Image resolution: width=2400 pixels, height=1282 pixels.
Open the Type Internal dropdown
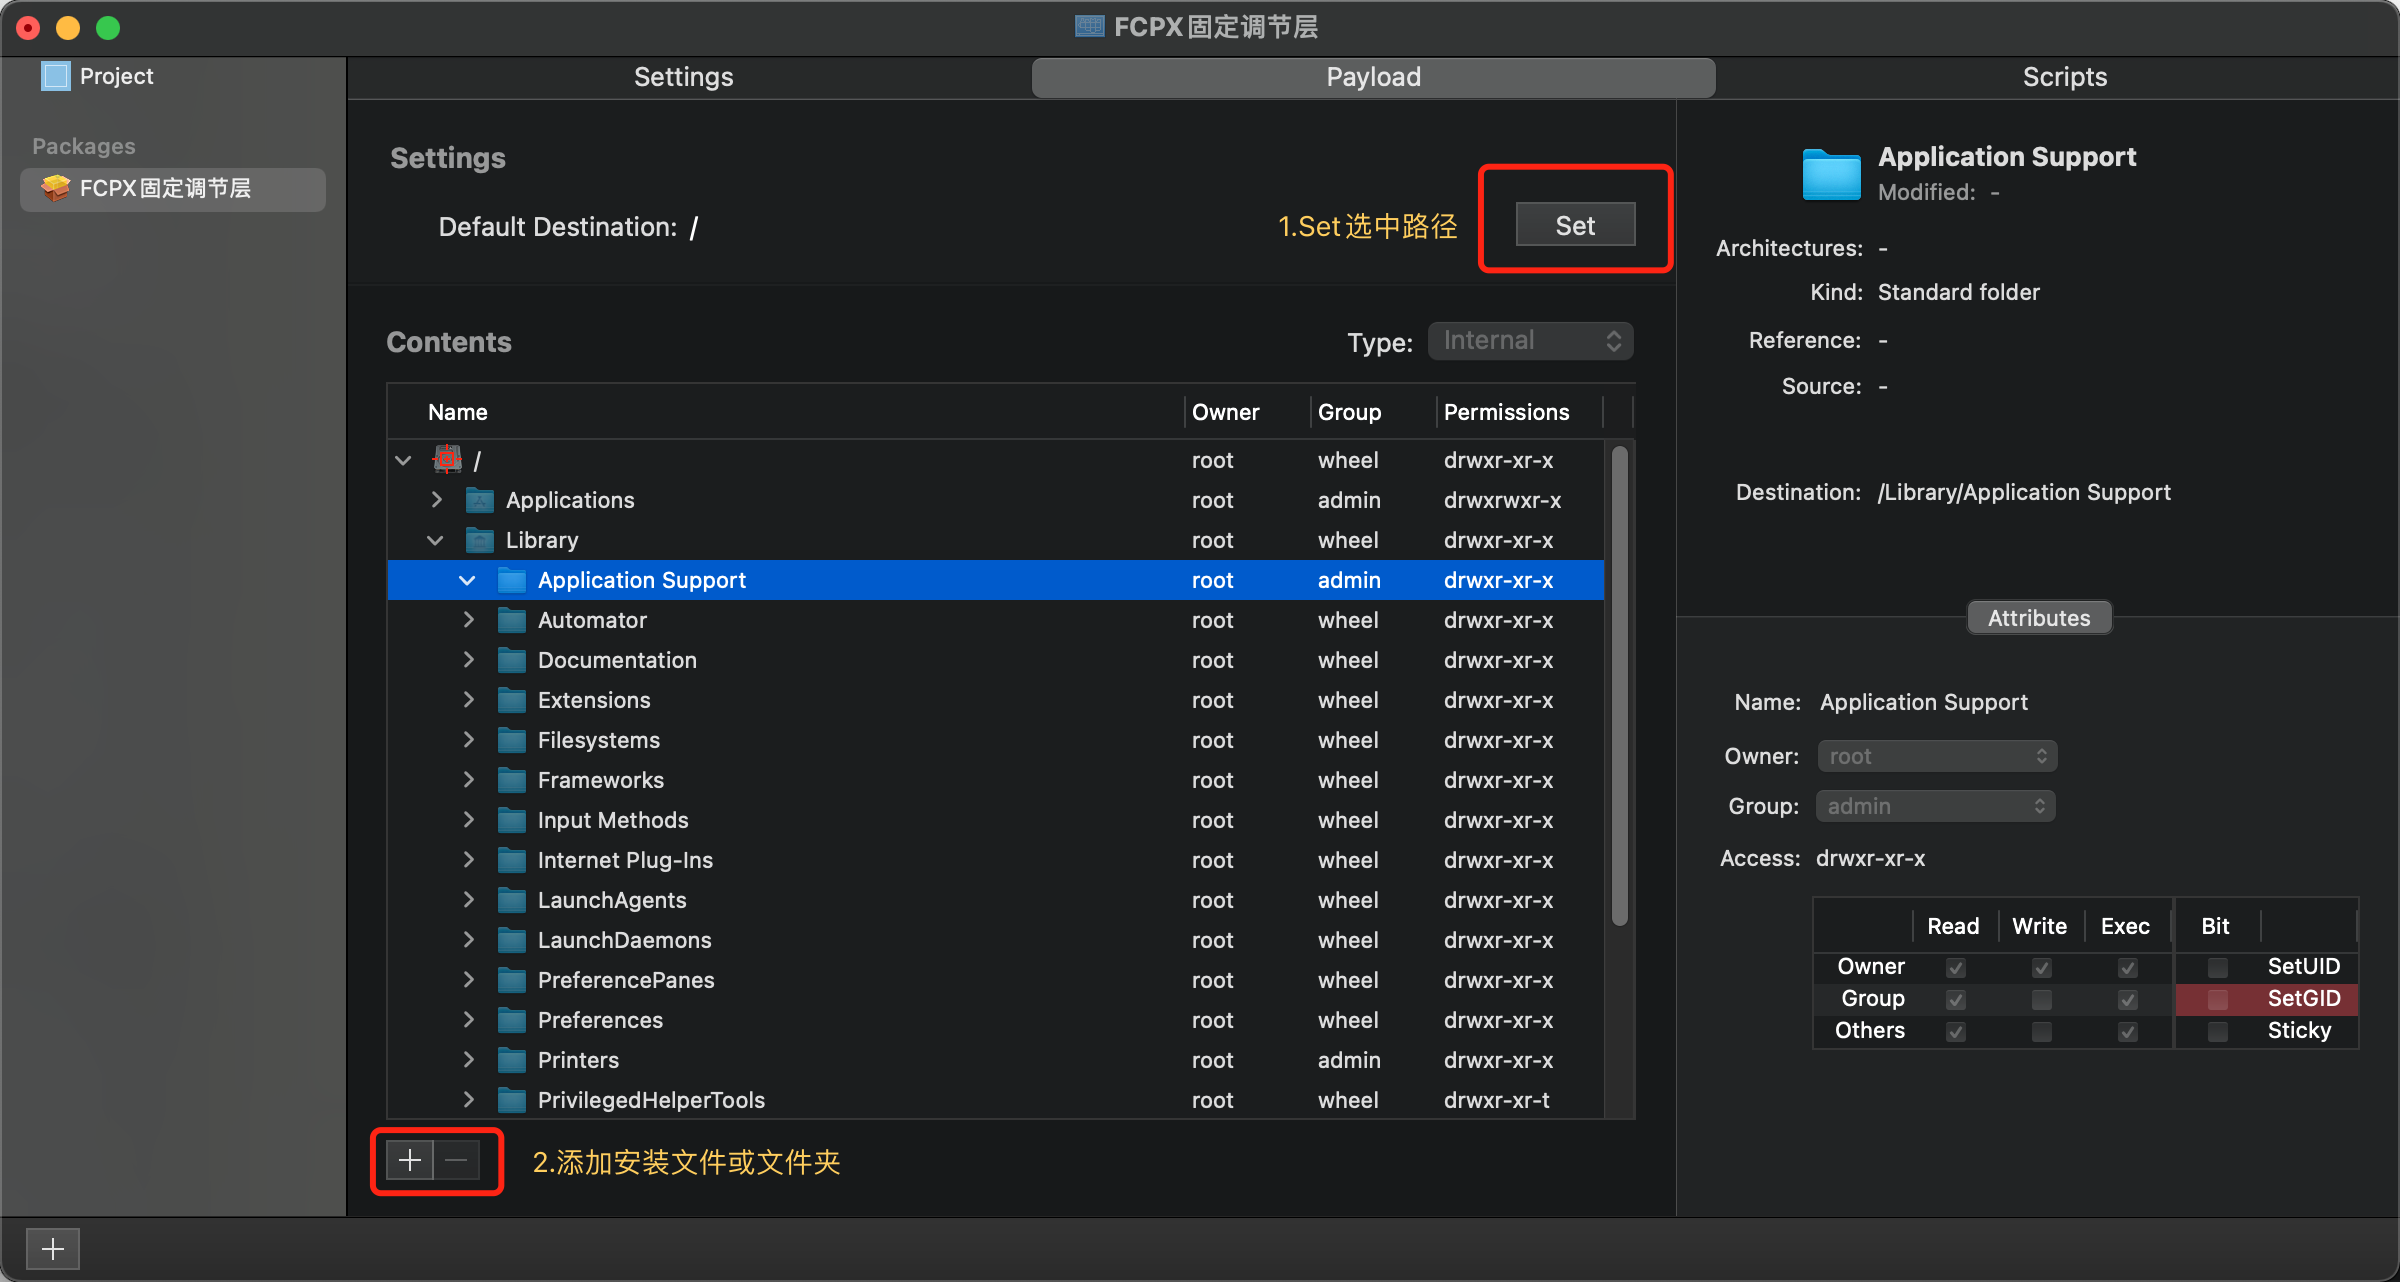(1530, 341)
